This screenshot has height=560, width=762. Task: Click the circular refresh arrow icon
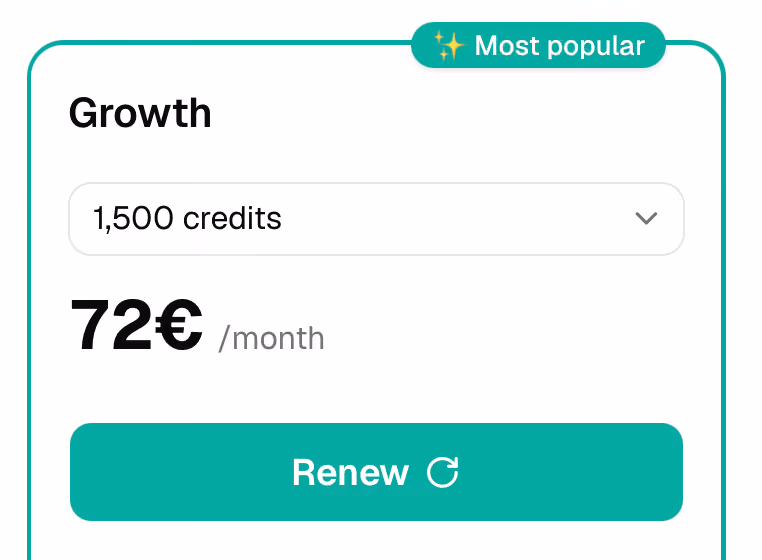pyautogui.click(x=443, y=472)
